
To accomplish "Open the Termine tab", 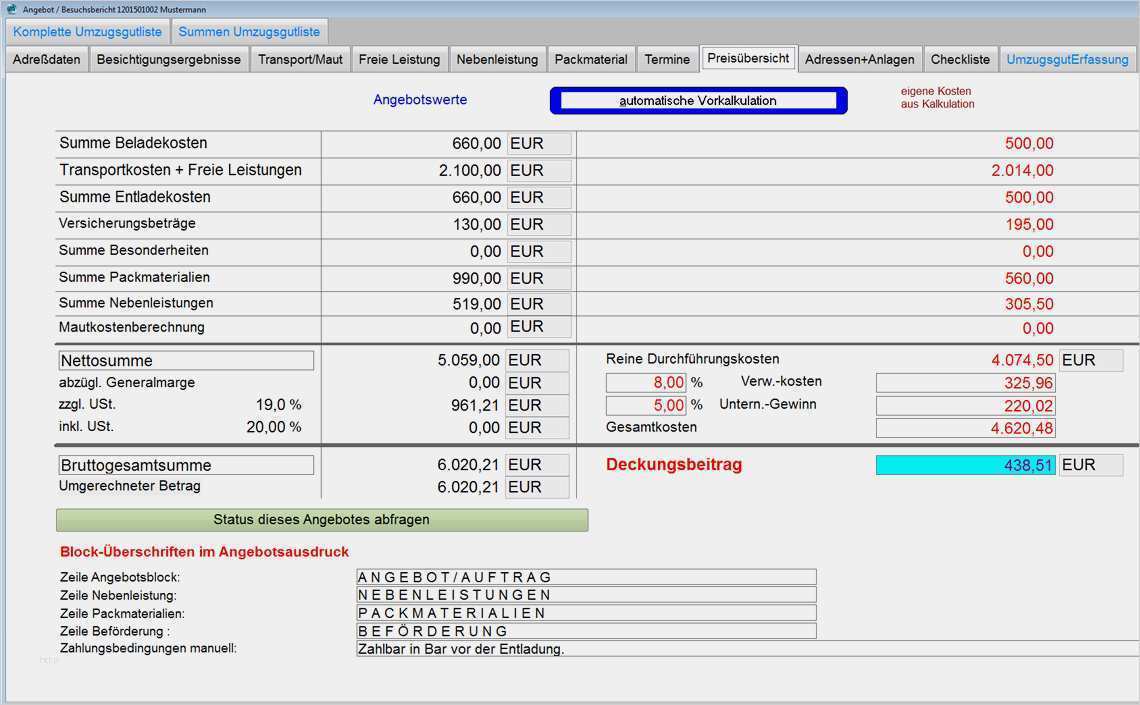I will tap(667, 59).
